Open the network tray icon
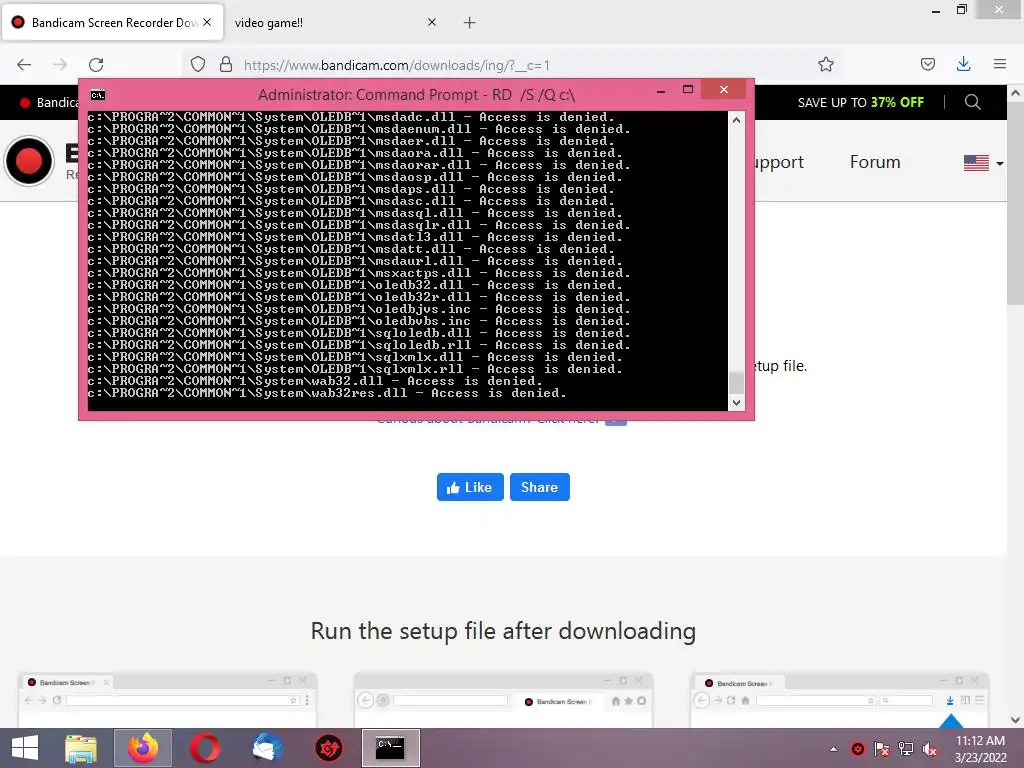 906,749
